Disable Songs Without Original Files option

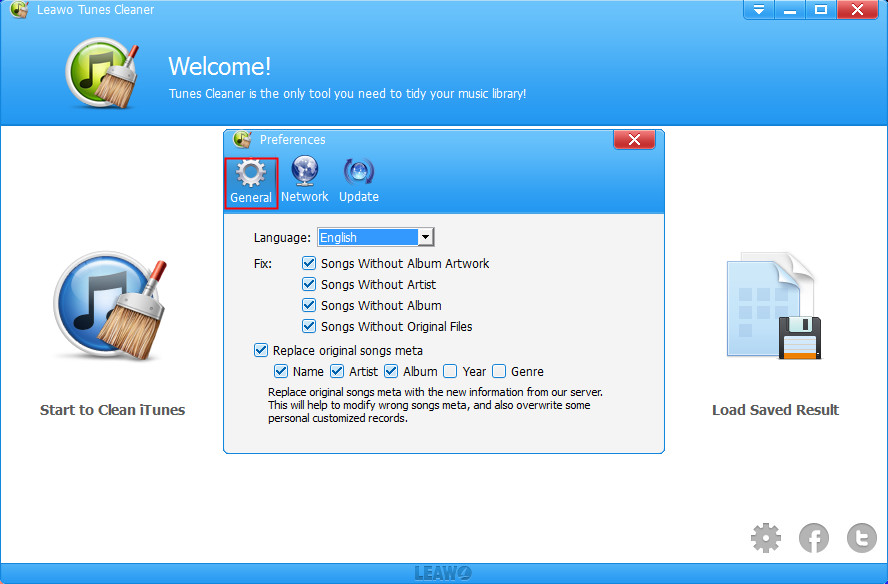(x=309, y=326)
